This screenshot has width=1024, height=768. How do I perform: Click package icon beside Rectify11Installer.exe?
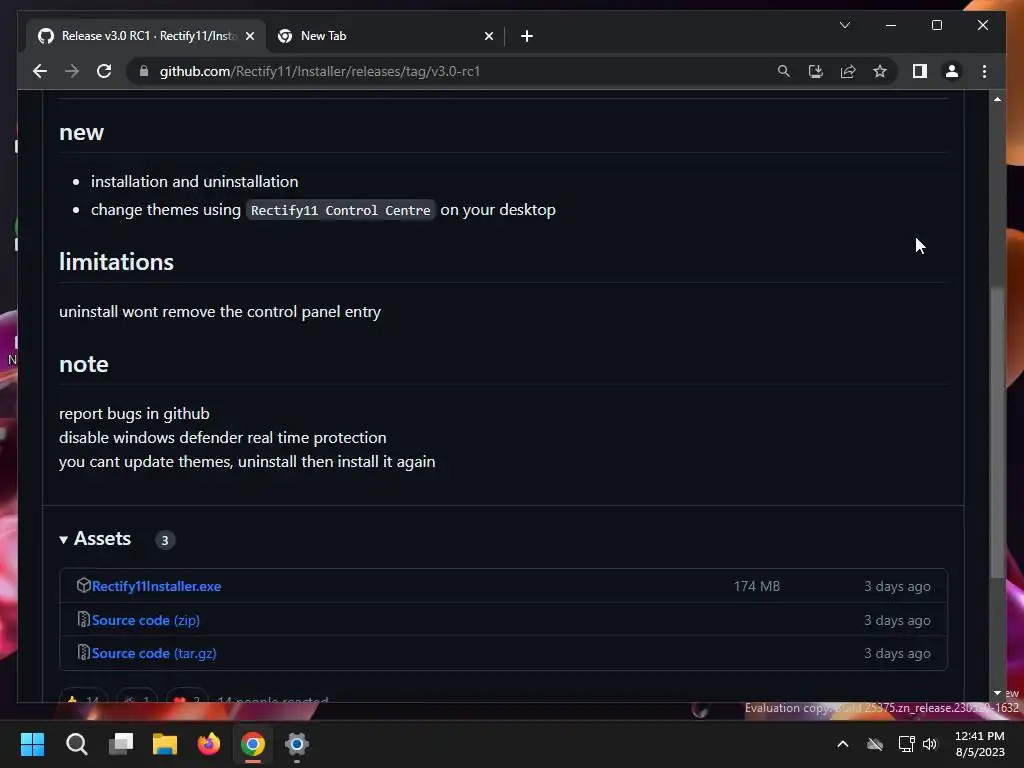coord(83,585)
